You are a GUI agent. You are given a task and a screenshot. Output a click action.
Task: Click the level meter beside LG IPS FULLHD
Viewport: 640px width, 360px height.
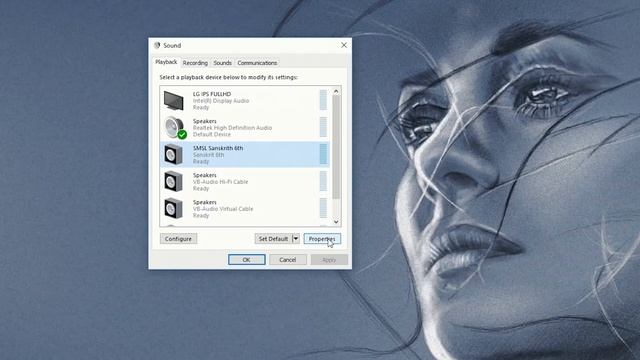click(x=323, y=100)
